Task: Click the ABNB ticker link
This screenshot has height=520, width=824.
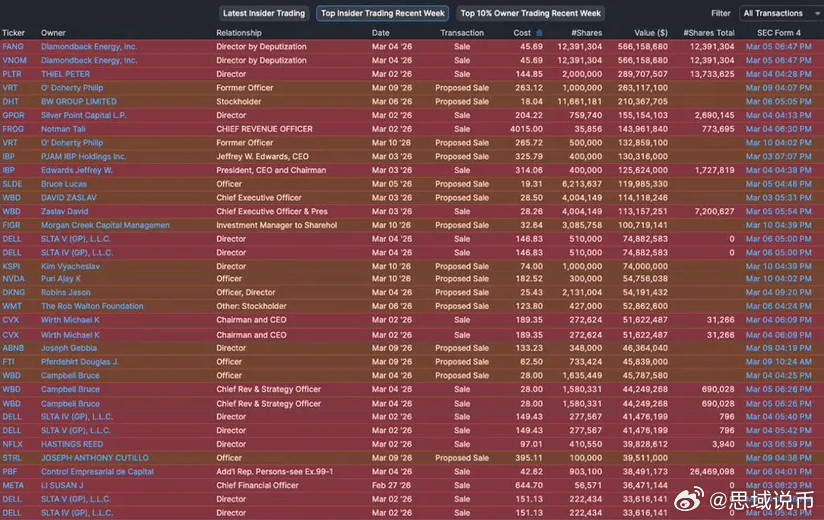Action: pos(13,348)
